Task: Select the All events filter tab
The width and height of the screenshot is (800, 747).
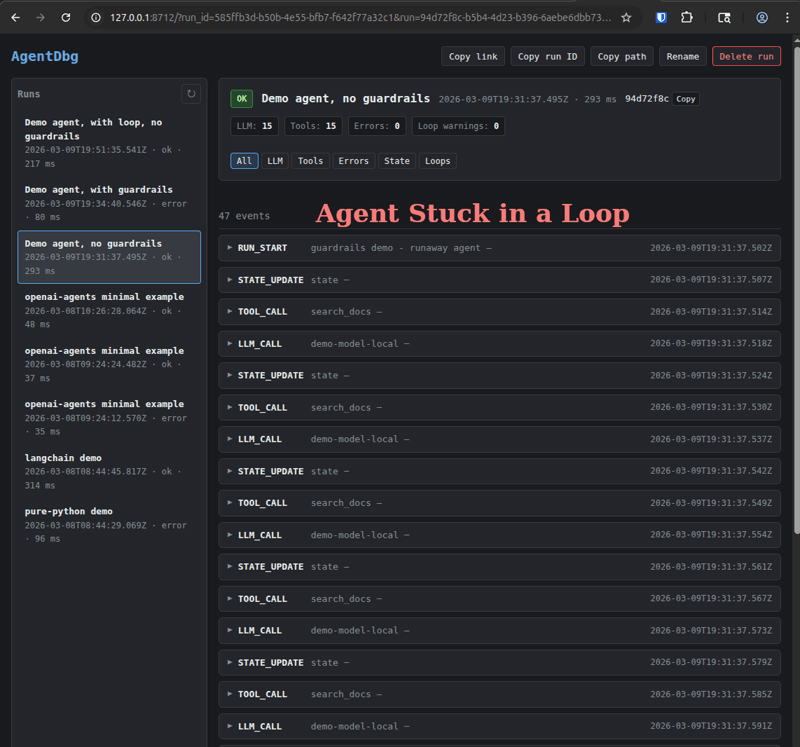Action: click(x=244, y=160)
